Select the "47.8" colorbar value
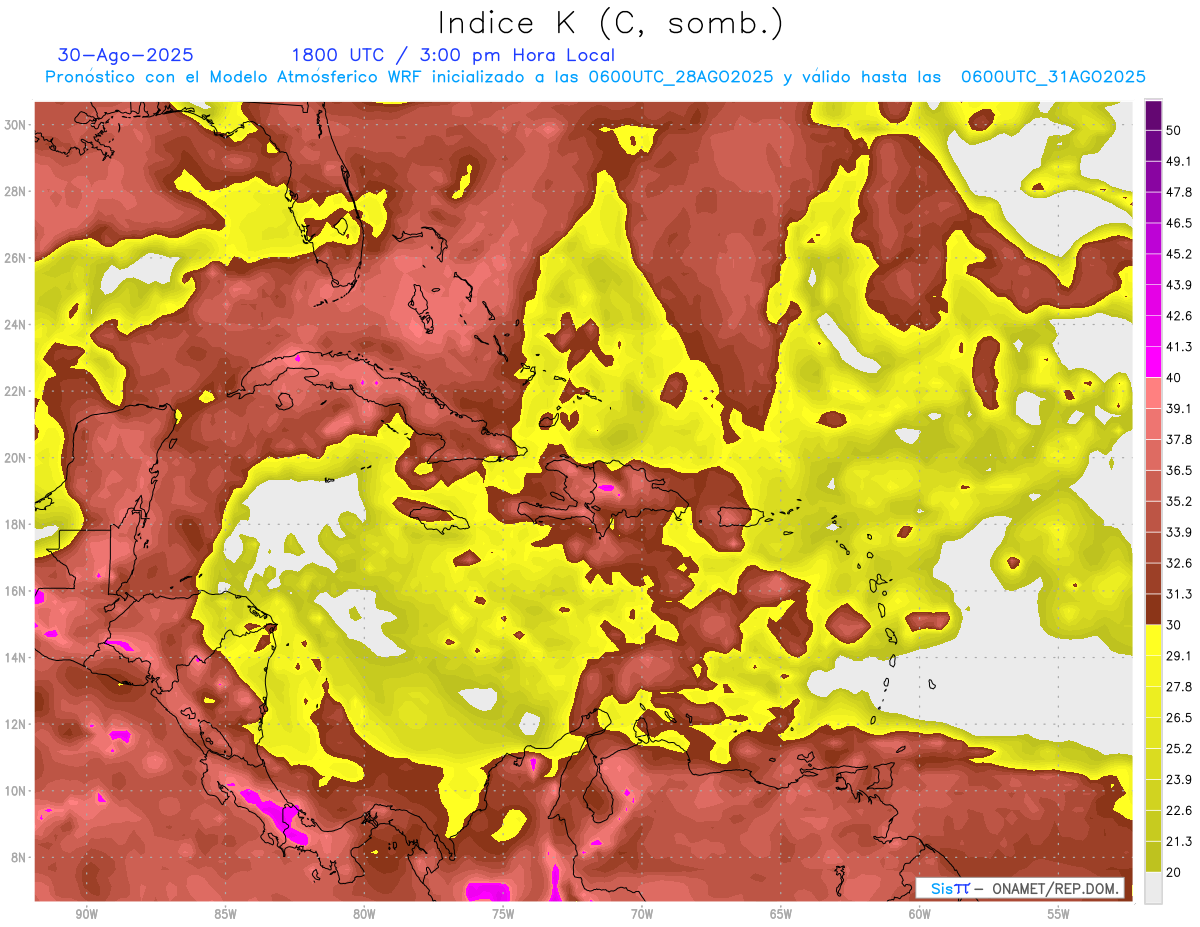The image size is (1200, 927). [1178, 192]
